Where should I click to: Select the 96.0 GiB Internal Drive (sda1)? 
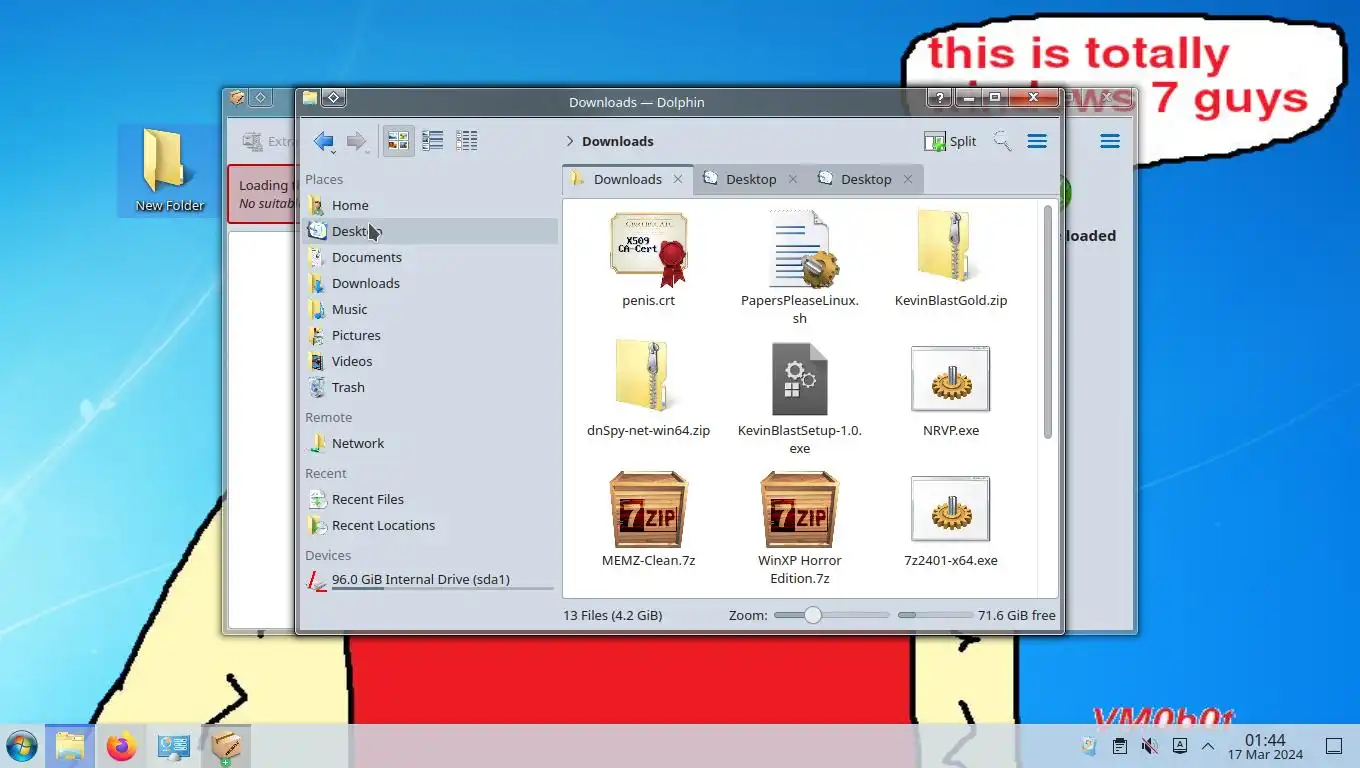point(430,580)
